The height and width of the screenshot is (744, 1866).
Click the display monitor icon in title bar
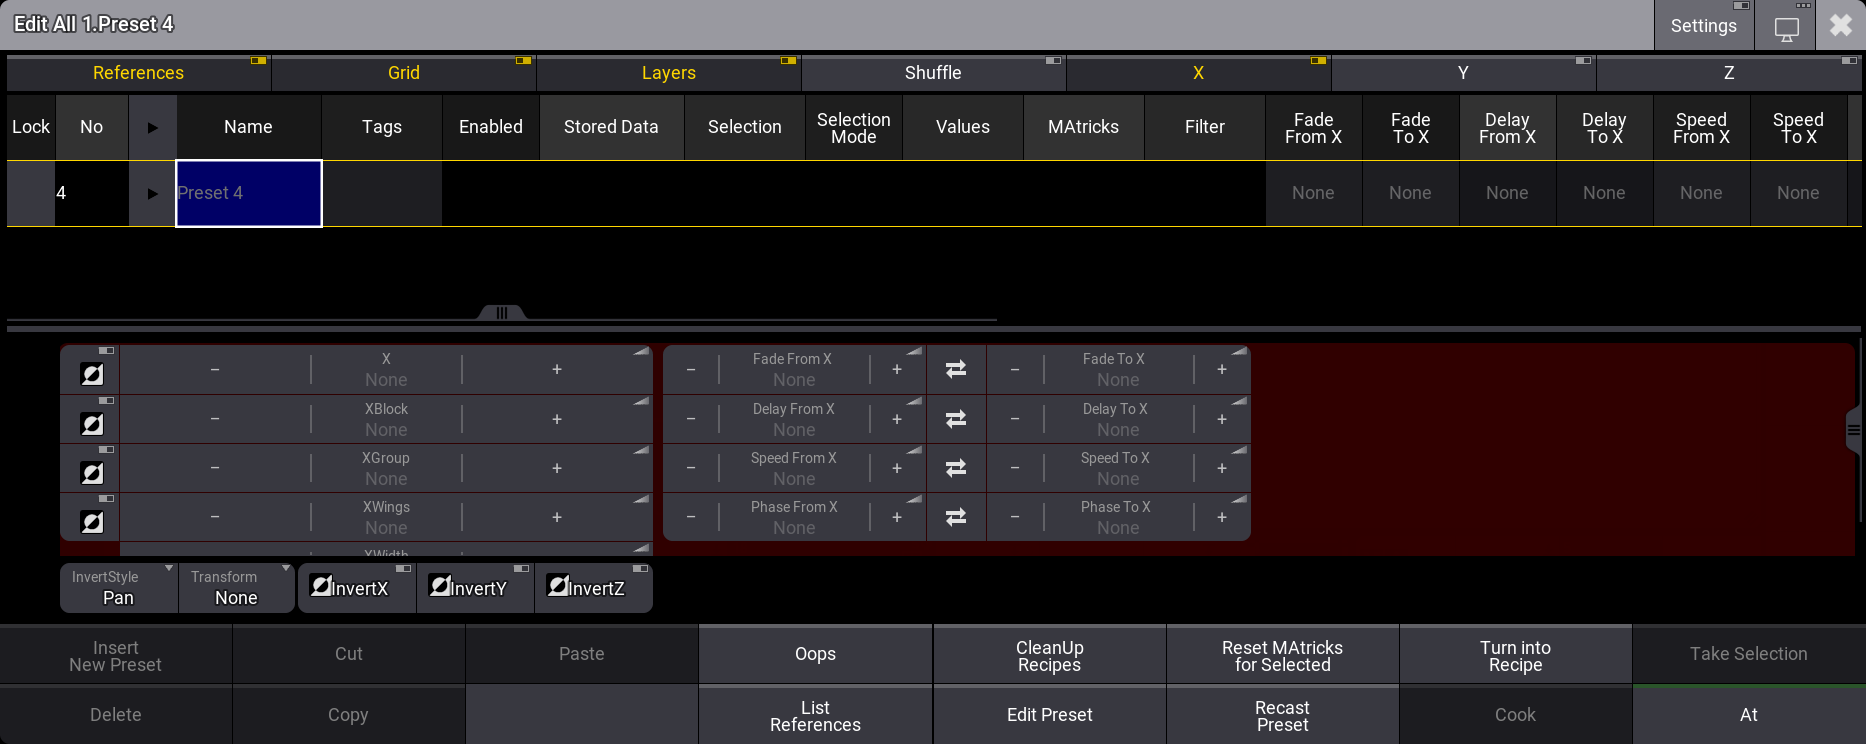coord(1786,27)
